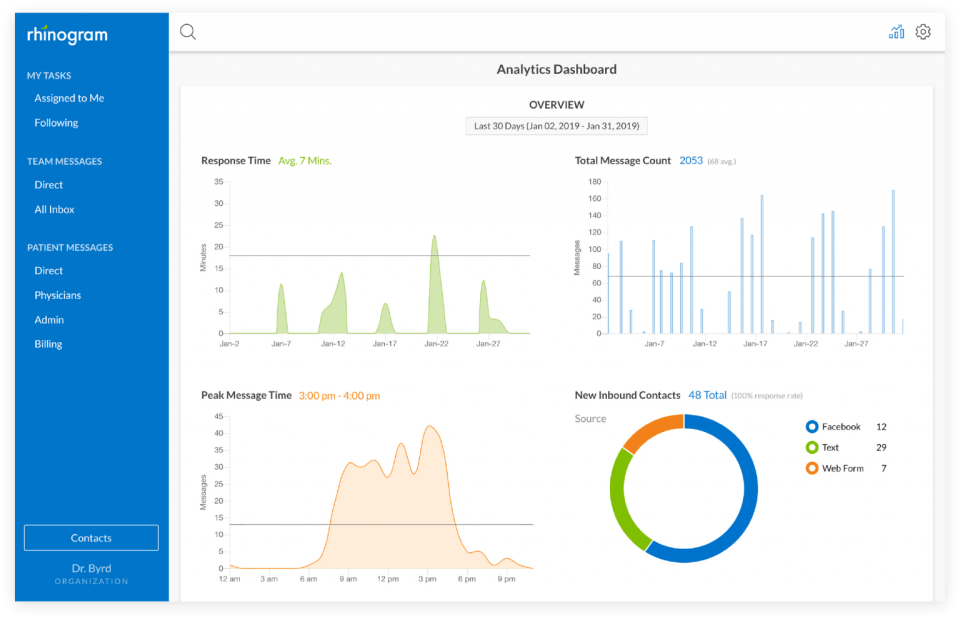Click the Web Form count 7
The image size is (960, 619).
883,468
